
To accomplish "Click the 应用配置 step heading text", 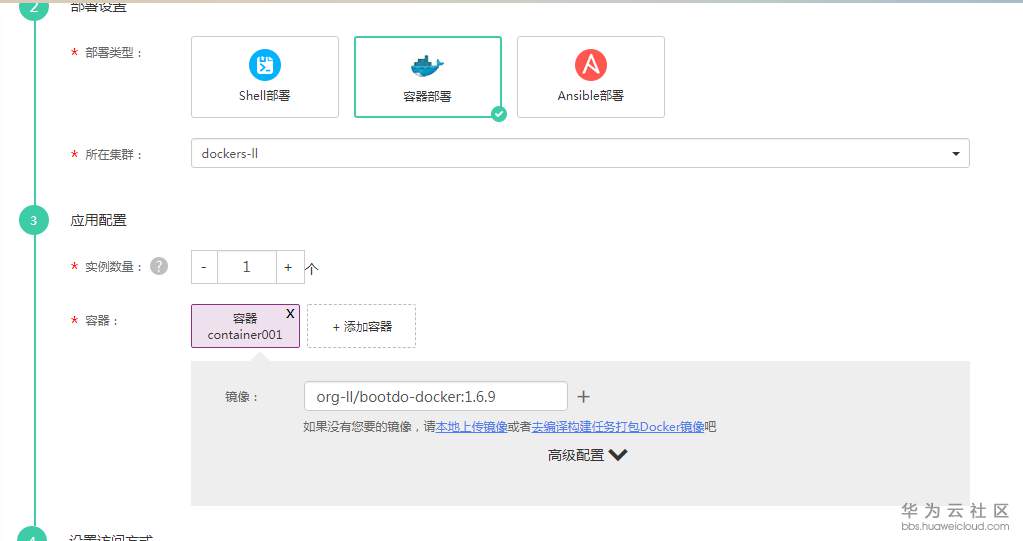I will [x=99, y=220].
